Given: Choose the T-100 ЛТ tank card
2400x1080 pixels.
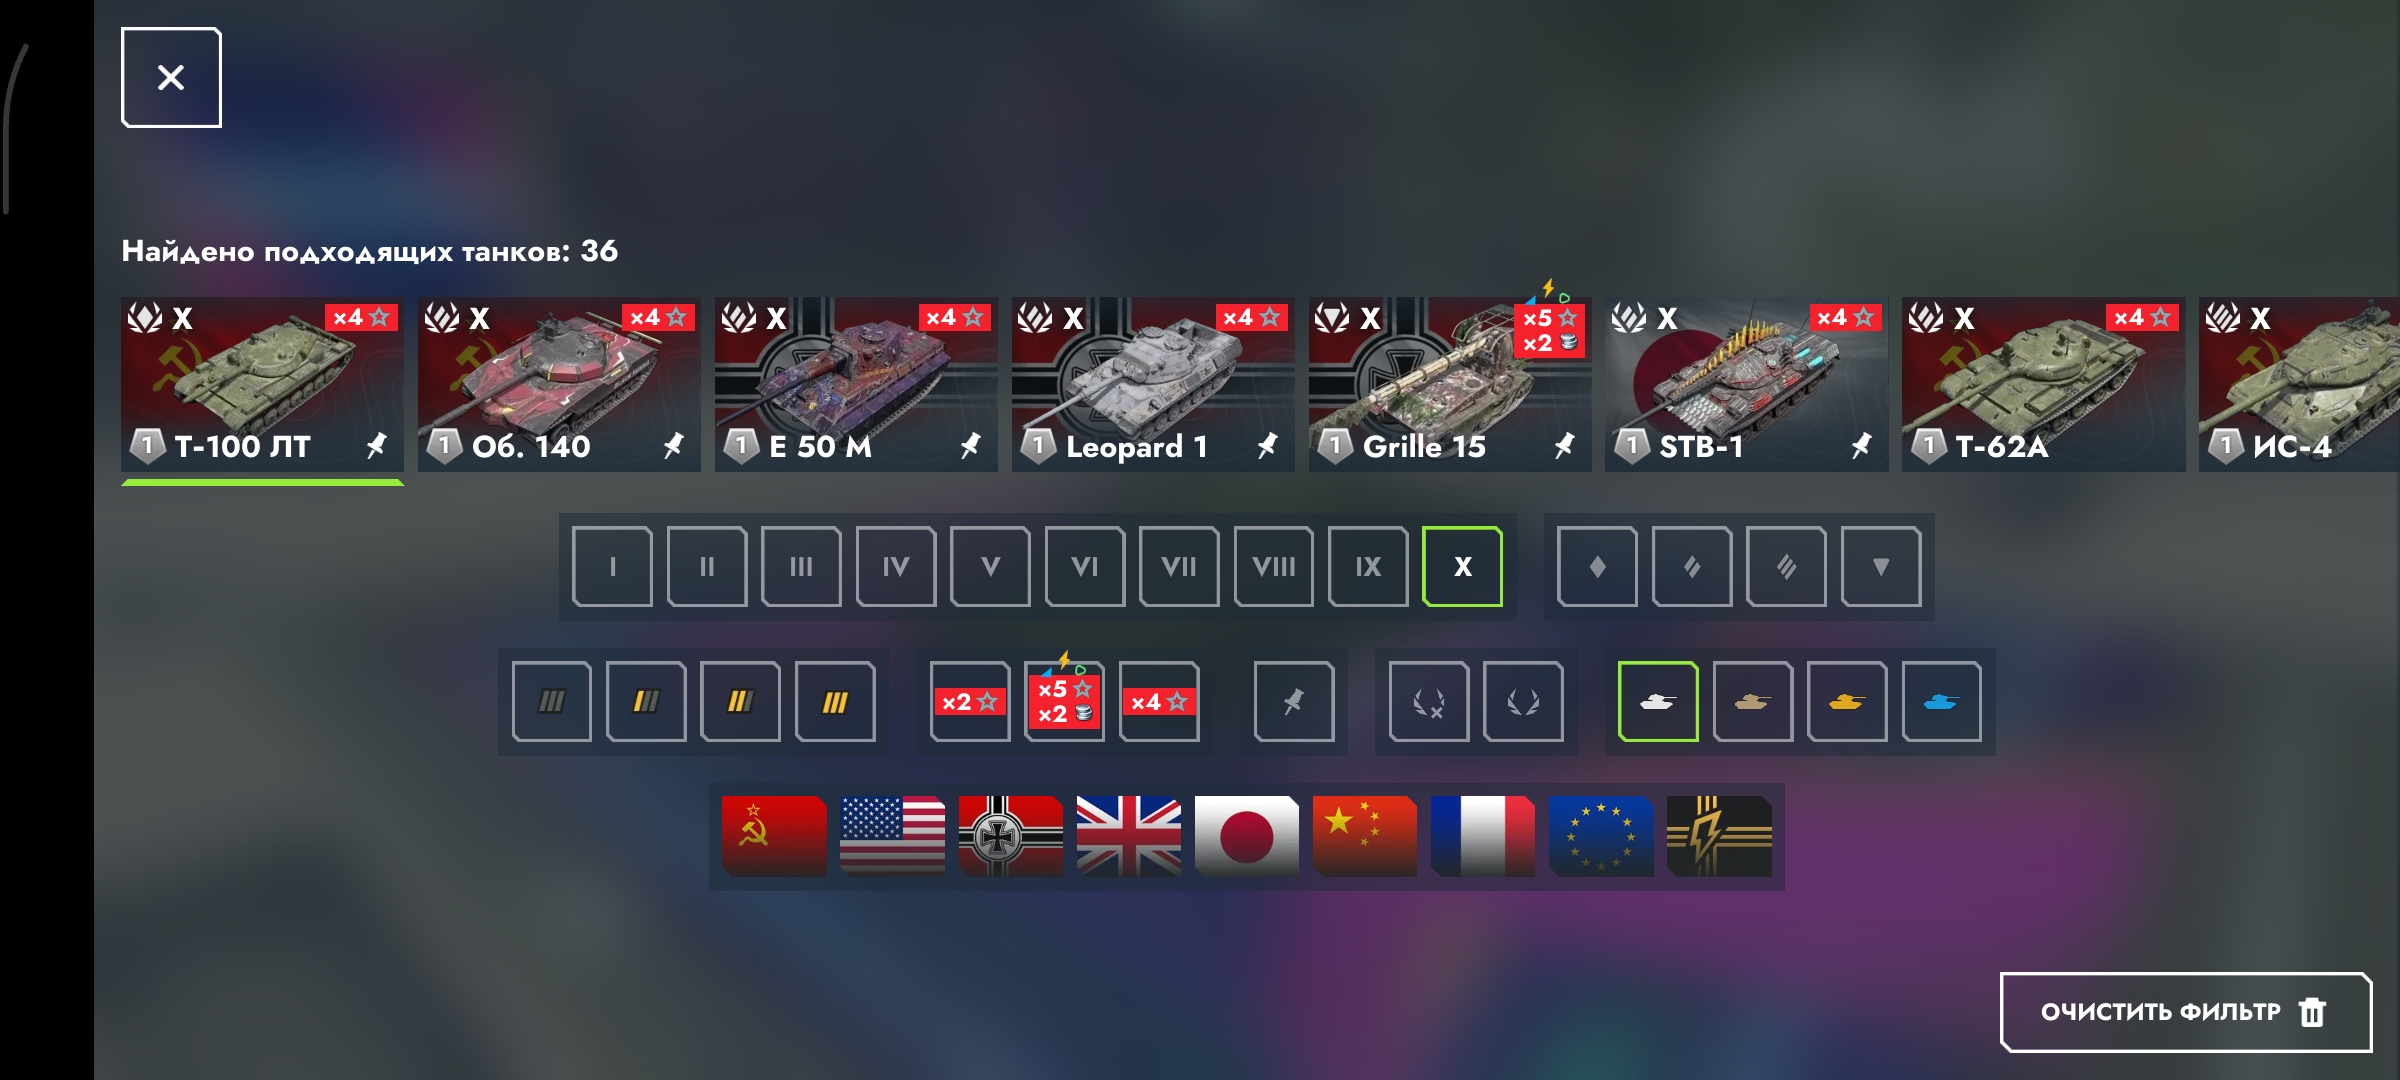Looking at the screenshot, I should tap(262, 384).
